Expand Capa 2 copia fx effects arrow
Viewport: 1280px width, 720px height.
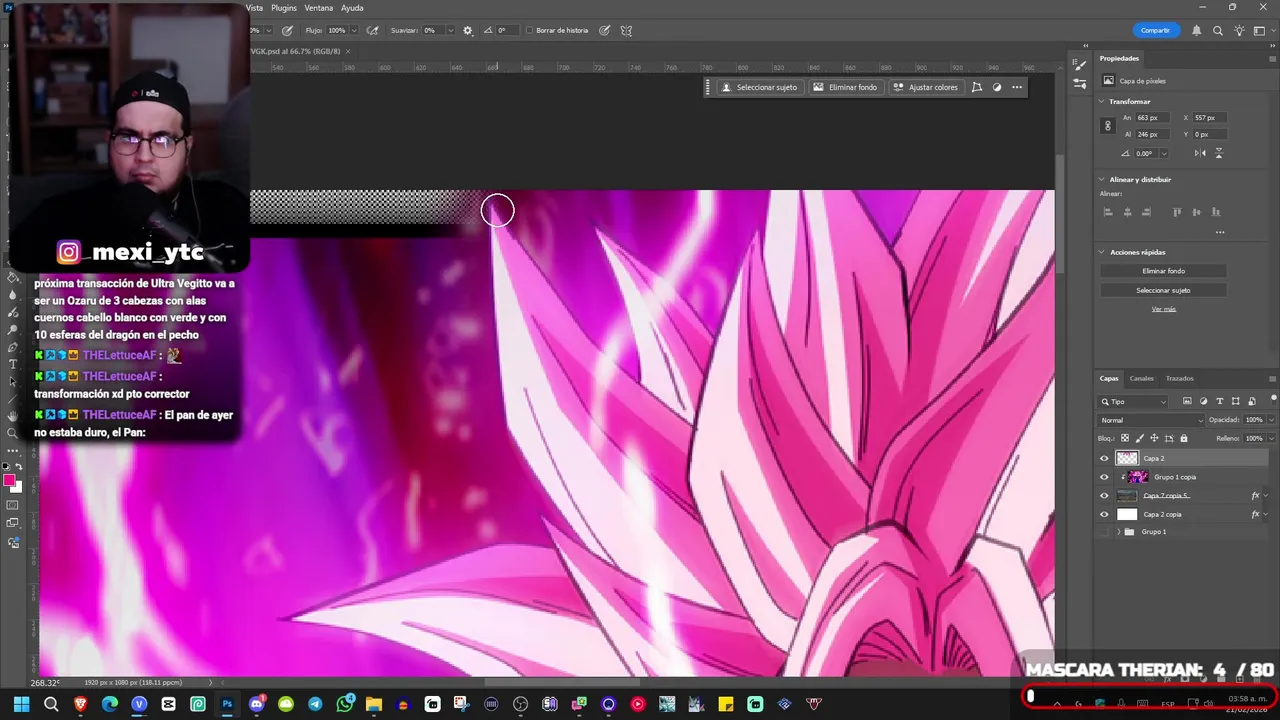1267,514
